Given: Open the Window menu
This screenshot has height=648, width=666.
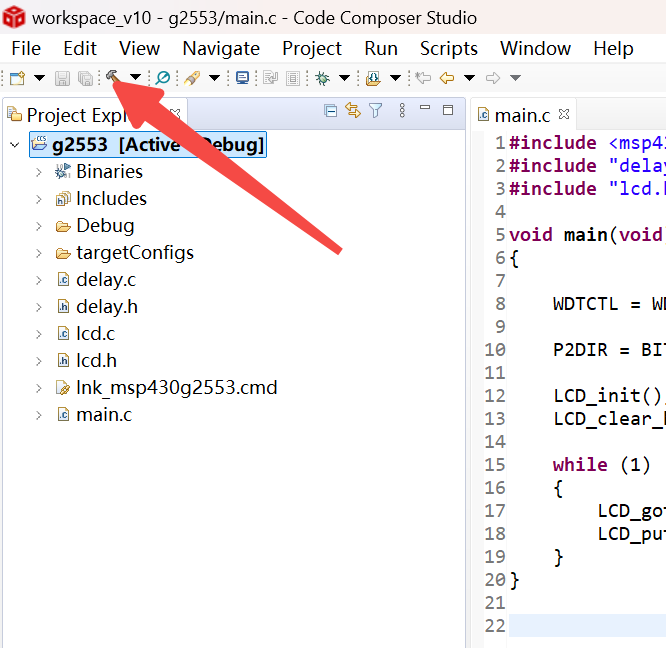Looking at the screenshot, I should coord(535,48).
